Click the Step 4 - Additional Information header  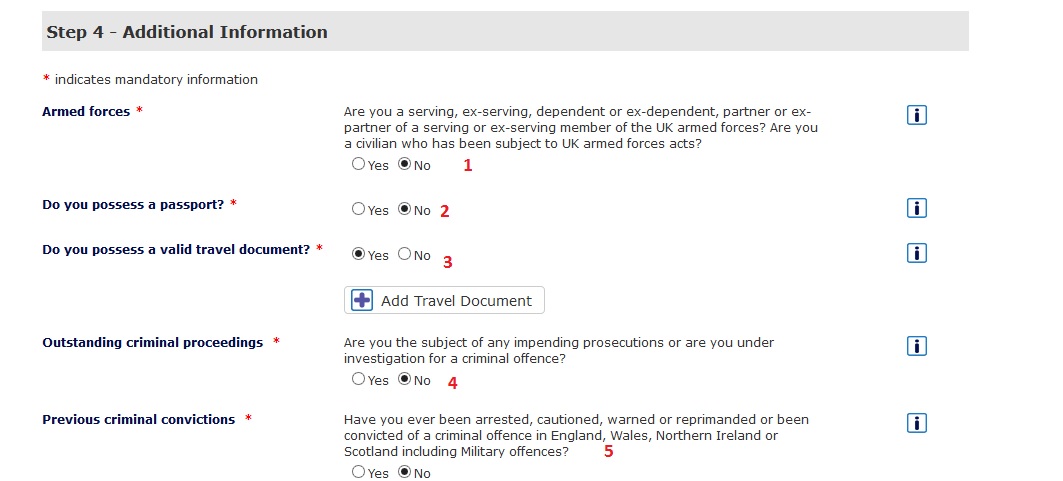coord(187,32)
